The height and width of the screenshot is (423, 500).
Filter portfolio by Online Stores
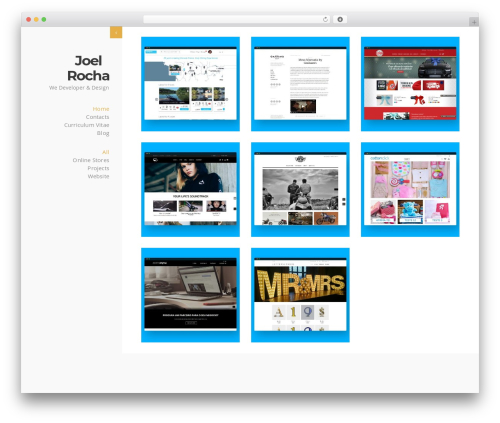pyautogui.click(x=91, y=160)
